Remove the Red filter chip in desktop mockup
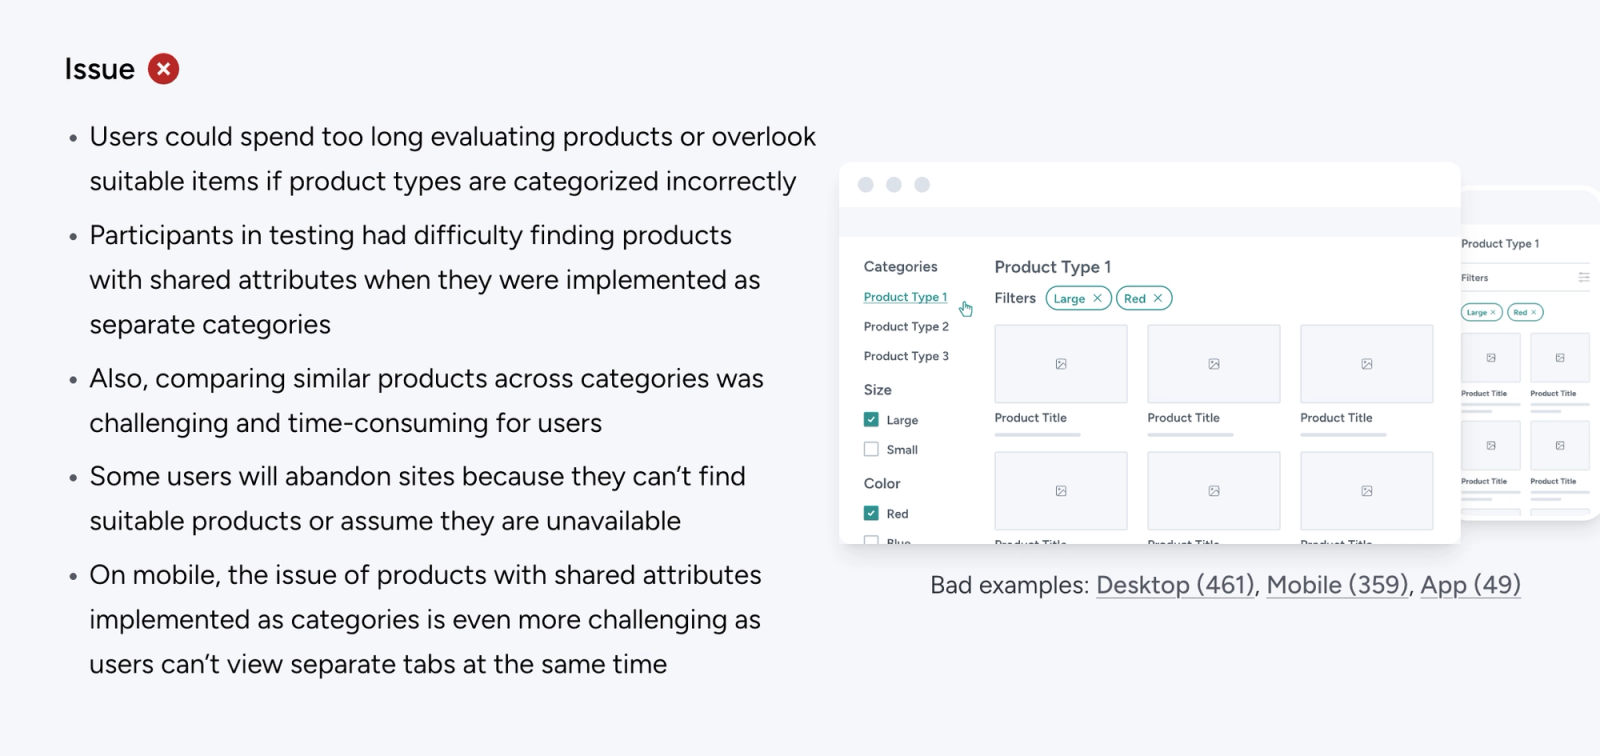Image resolution: width=1600 pixels, height=756 pixels. click(x=1158, y=298)
